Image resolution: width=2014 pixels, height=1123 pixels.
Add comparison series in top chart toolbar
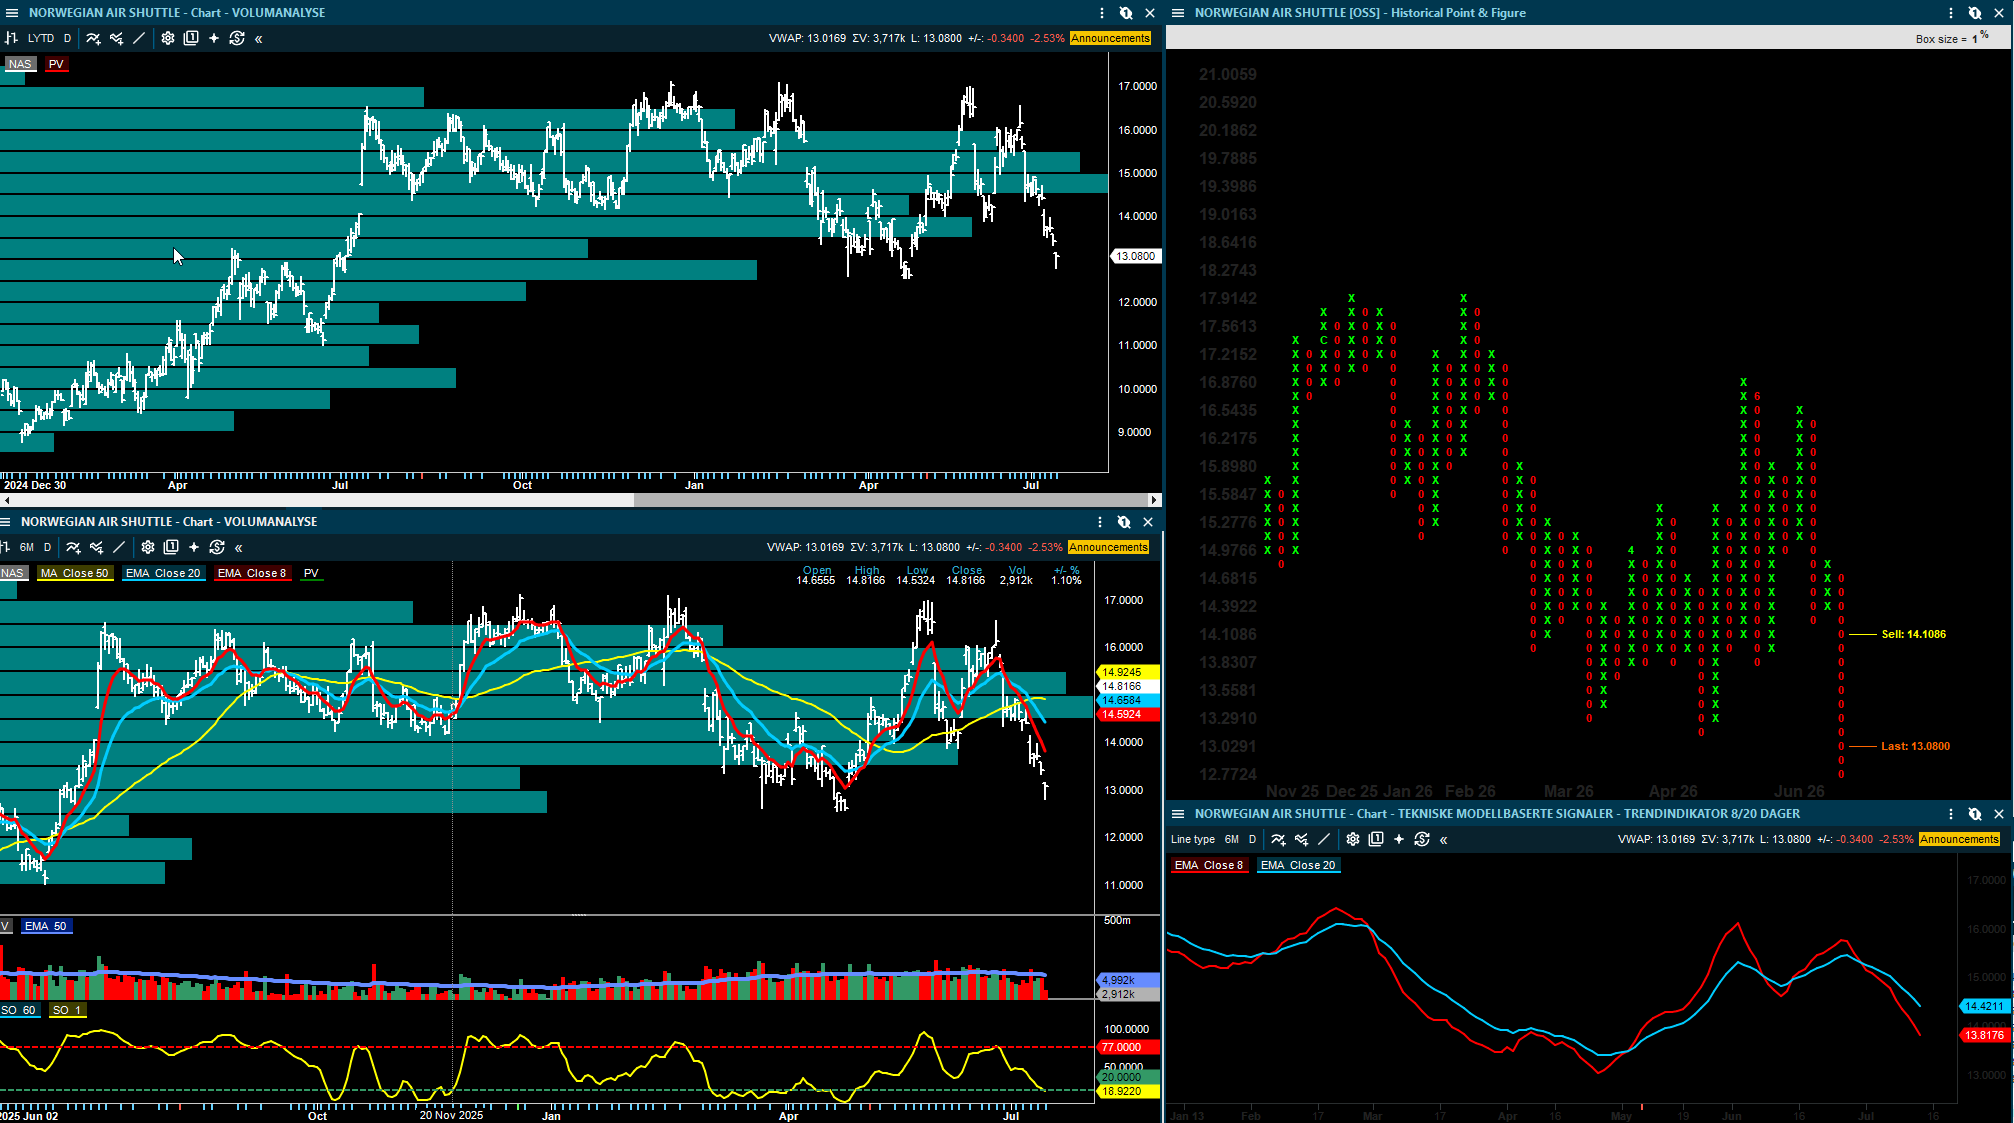117,38
